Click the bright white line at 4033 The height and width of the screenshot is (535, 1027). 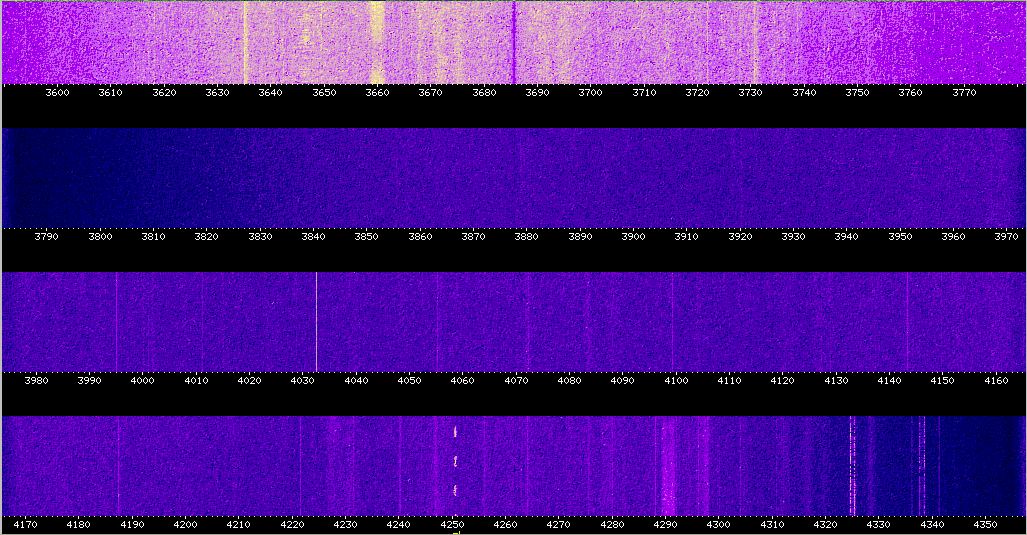tap(316, 322)
